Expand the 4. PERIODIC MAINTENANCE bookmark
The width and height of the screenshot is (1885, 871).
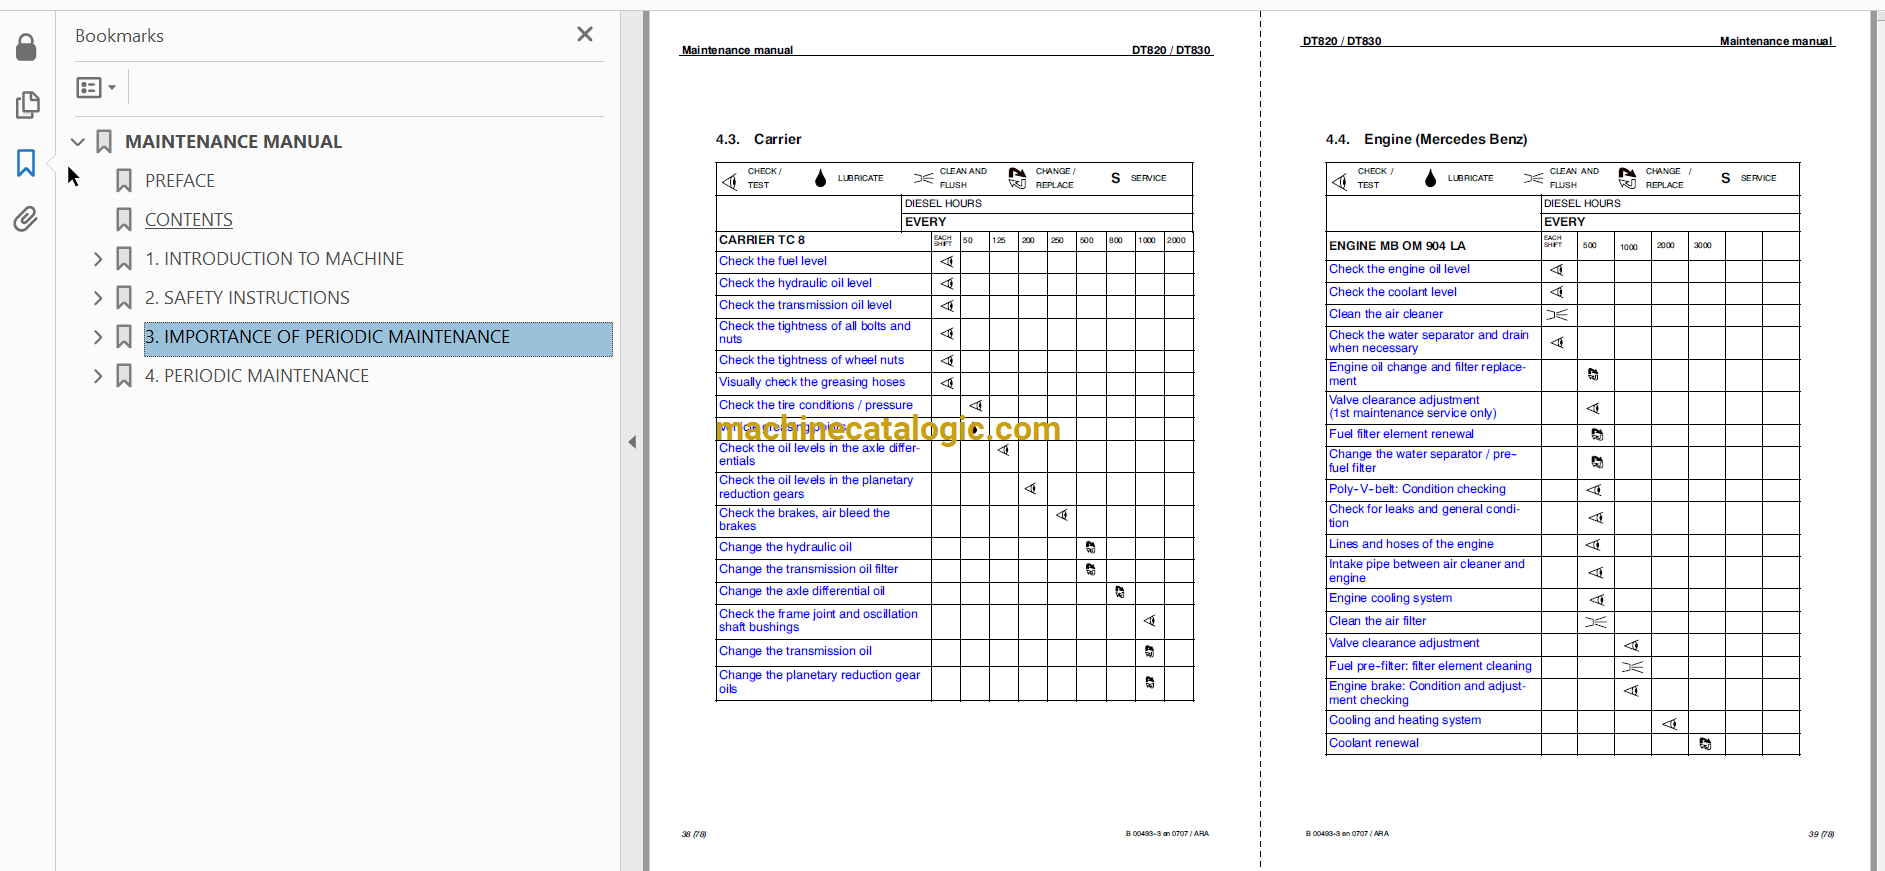[98, 376]
